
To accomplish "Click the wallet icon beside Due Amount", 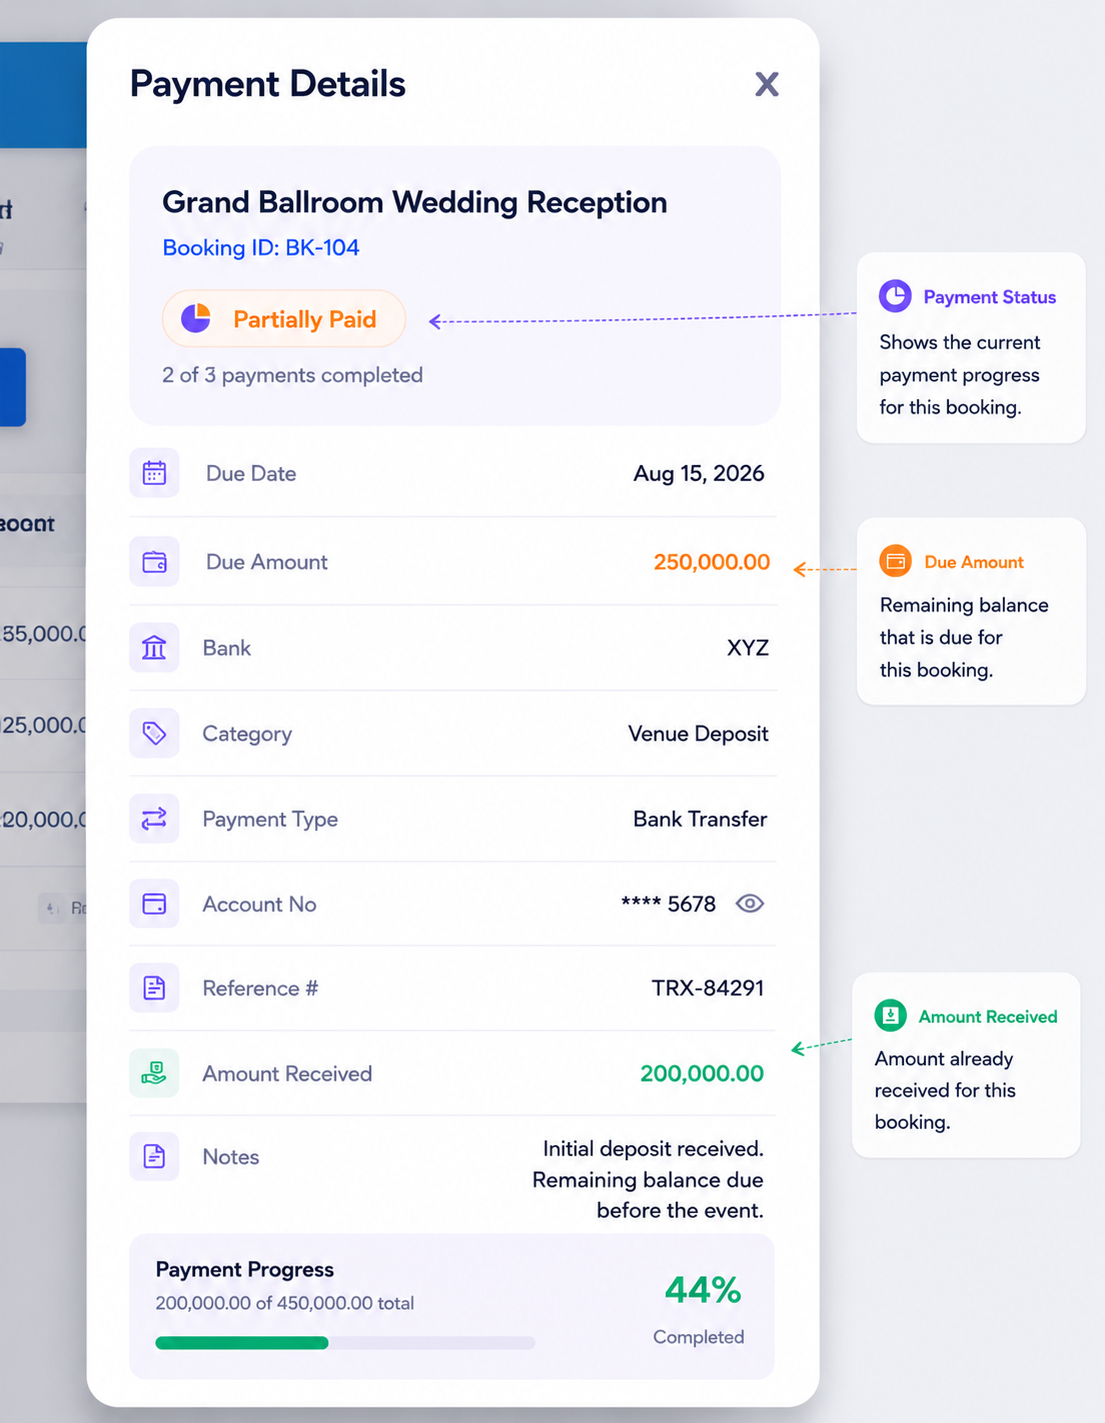I will click(154, 562).
